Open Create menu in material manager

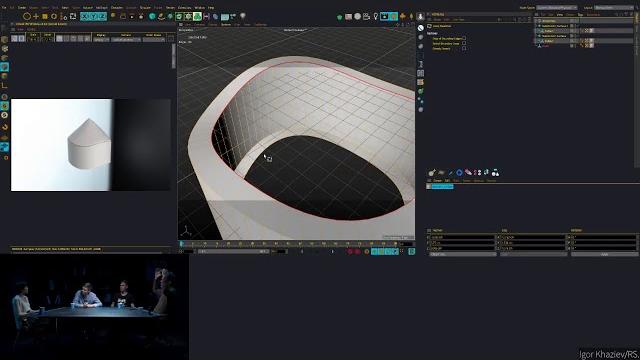437,180
